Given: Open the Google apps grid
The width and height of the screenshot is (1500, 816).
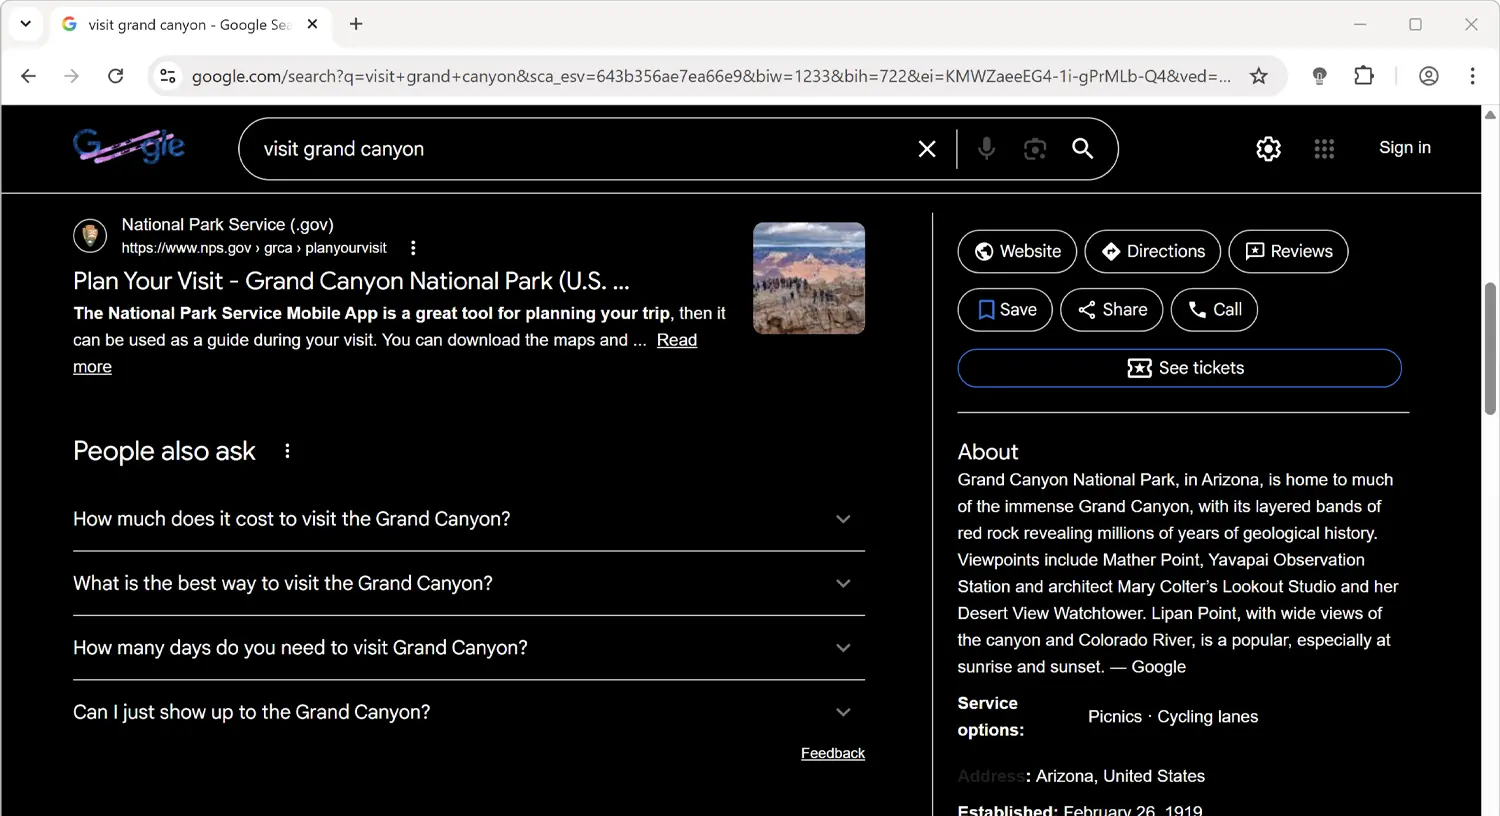Looking at the screenshot, I should coord(1324,148).
